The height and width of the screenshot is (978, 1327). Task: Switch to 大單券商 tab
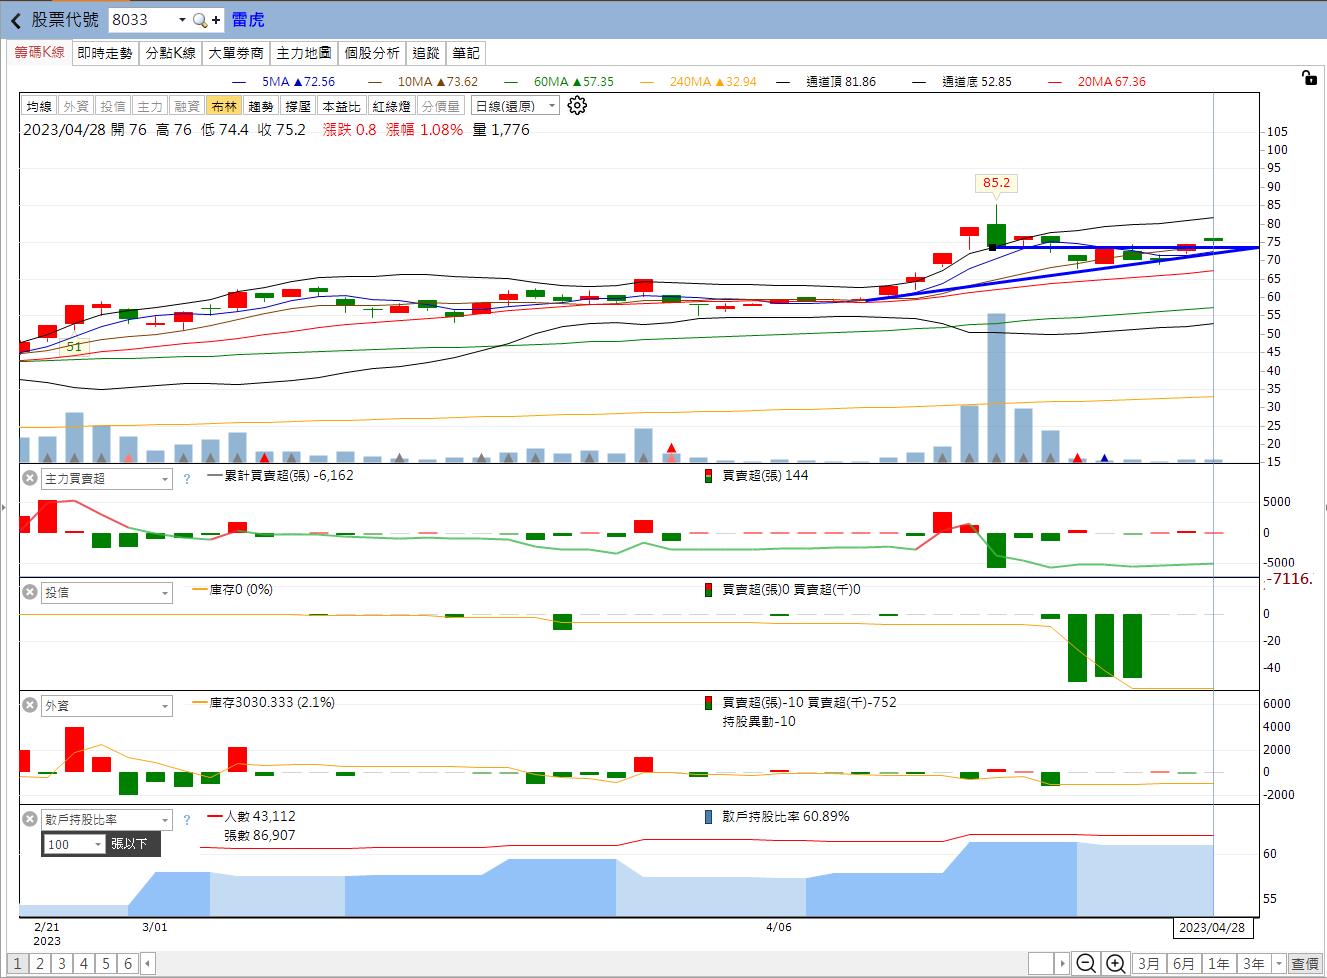pos(236,53)
